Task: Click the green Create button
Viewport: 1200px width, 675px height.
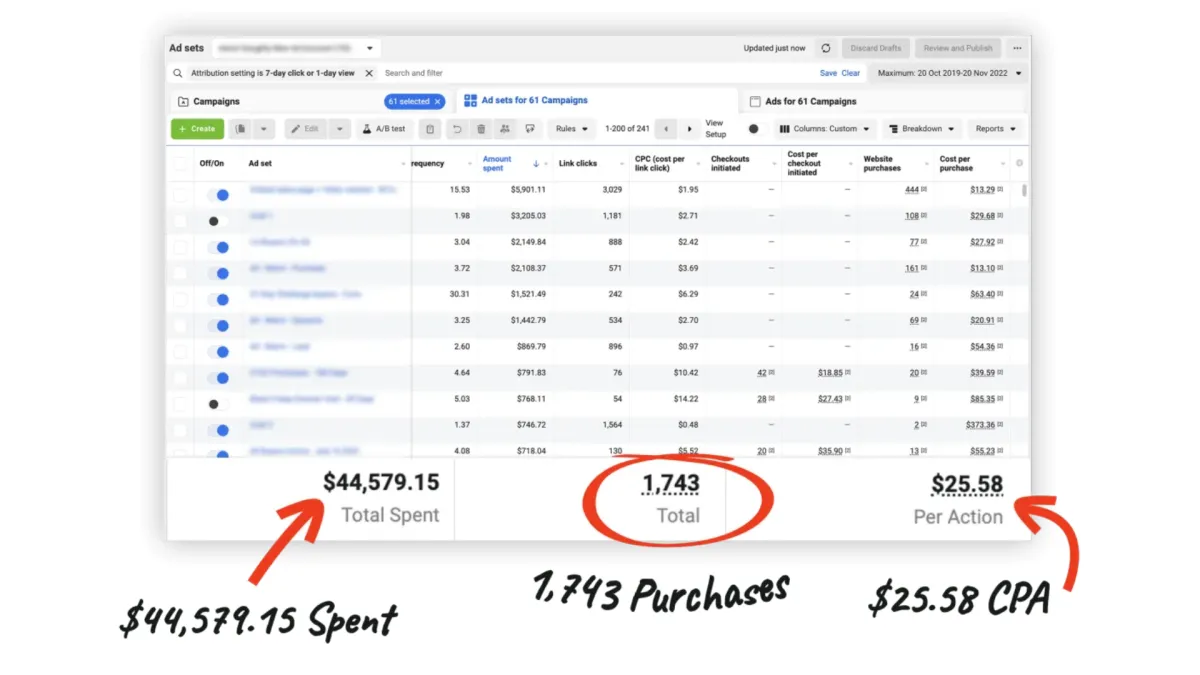Action: tap(197, 129)
